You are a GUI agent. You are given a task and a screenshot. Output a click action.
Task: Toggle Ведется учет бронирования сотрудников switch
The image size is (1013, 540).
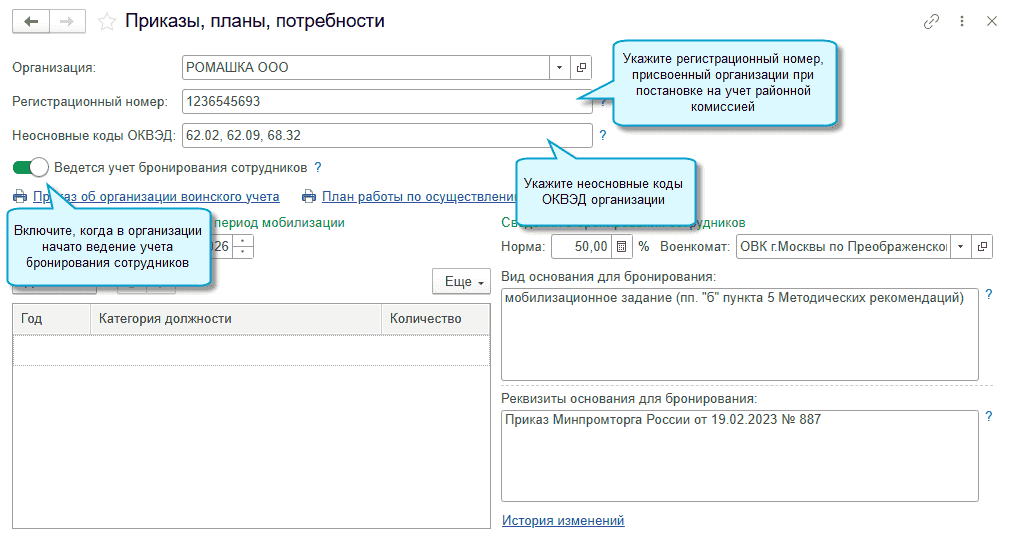click(x=30, y=167)
